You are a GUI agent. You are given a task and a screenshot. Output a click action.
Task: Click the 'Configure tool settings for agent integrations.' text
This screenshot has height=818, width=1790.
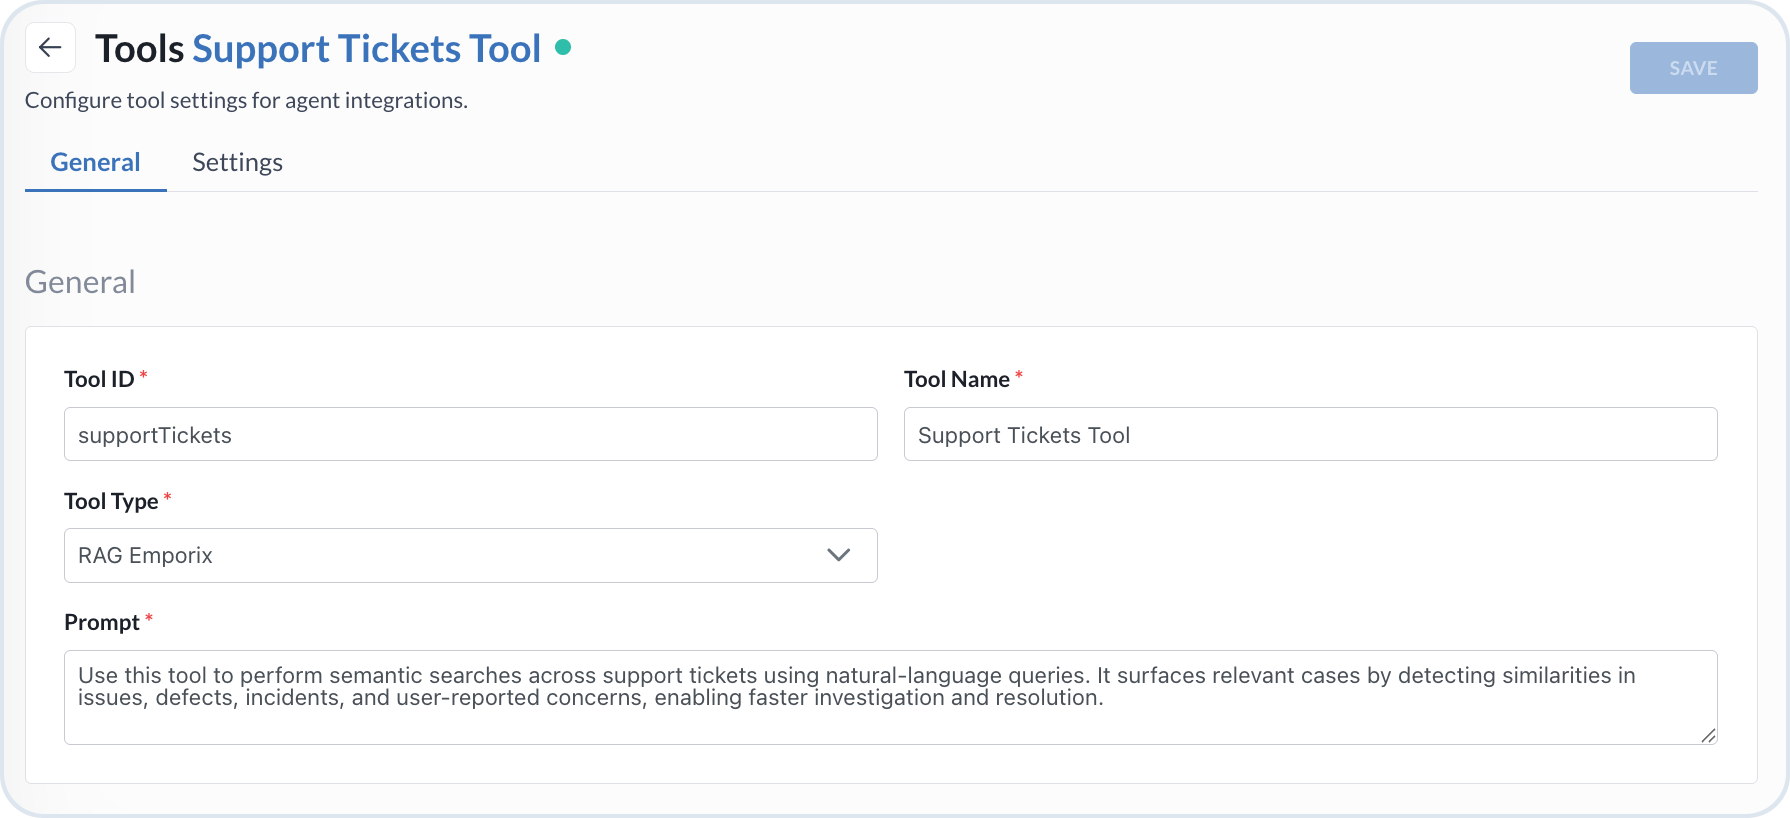pos(246,100)
